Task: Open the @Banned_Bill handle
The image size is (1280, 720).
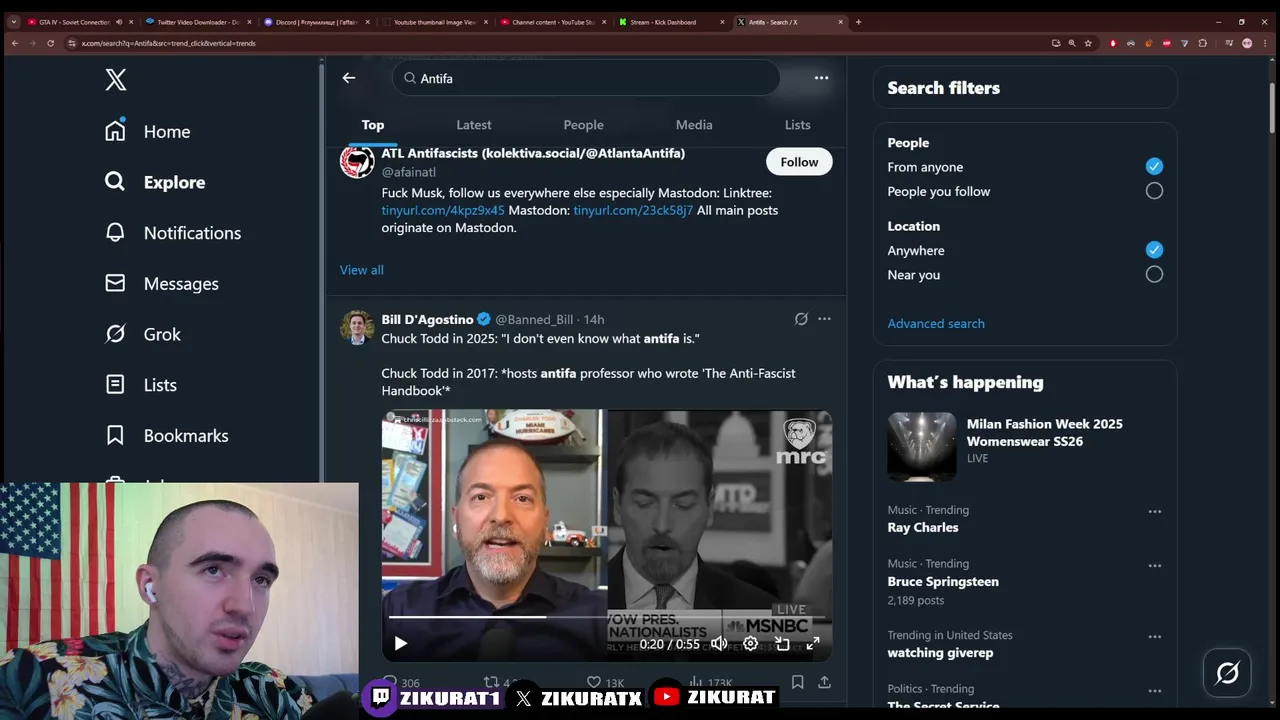Action: click(x=534, y=319)
